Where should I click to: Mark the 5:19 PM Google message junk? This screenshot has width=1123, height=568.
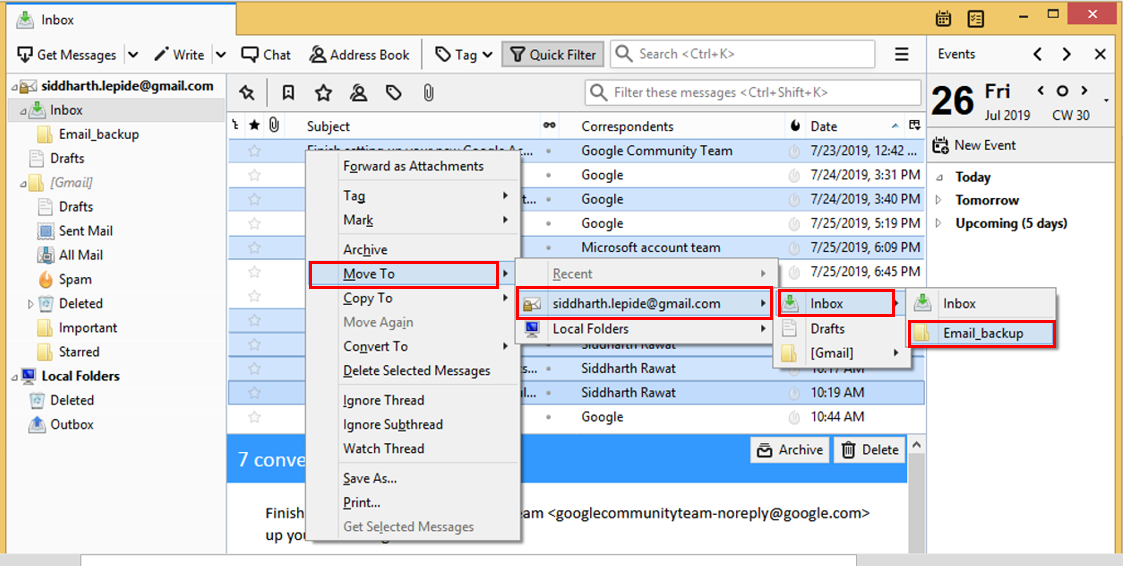794,223
